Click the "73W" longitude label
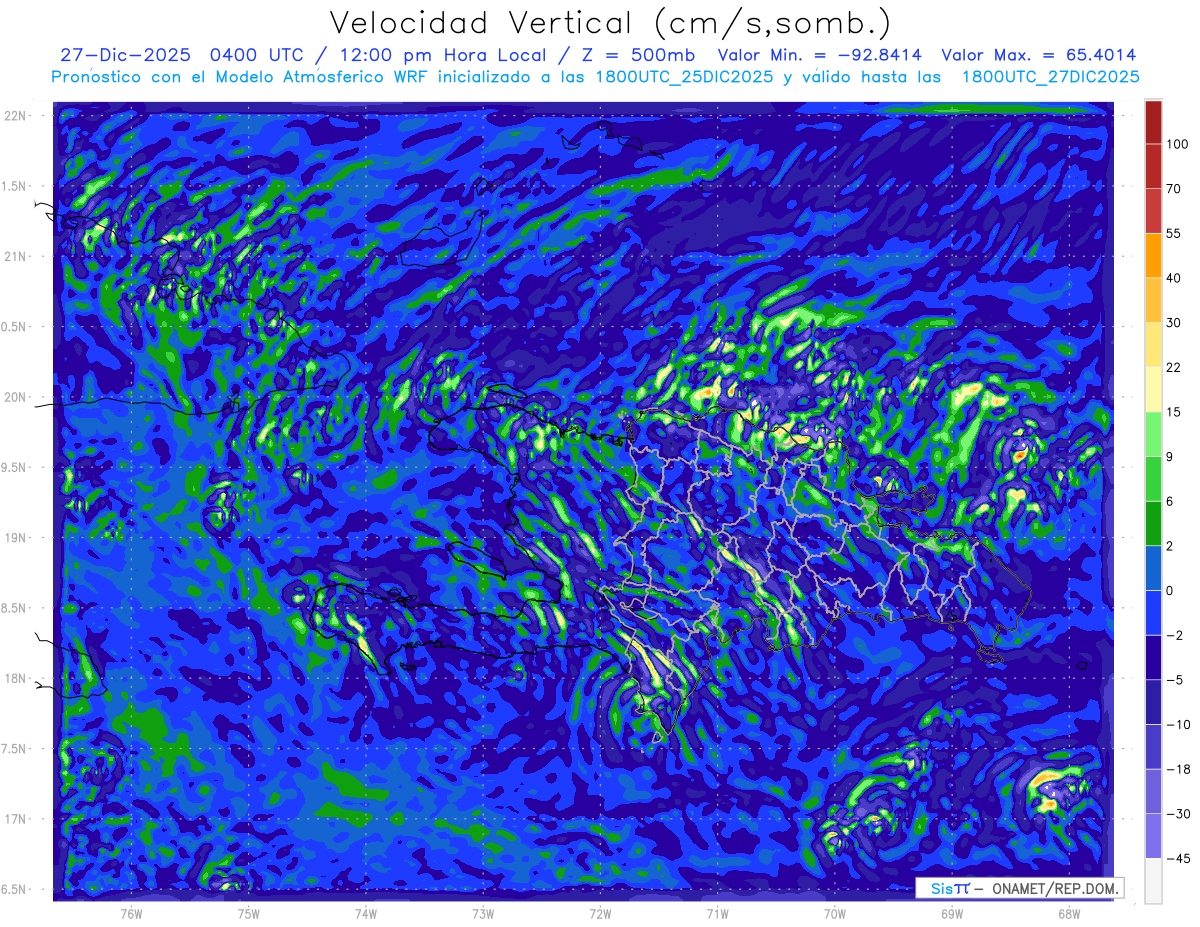The image size is (1200, 927). [x=483, y=913]
